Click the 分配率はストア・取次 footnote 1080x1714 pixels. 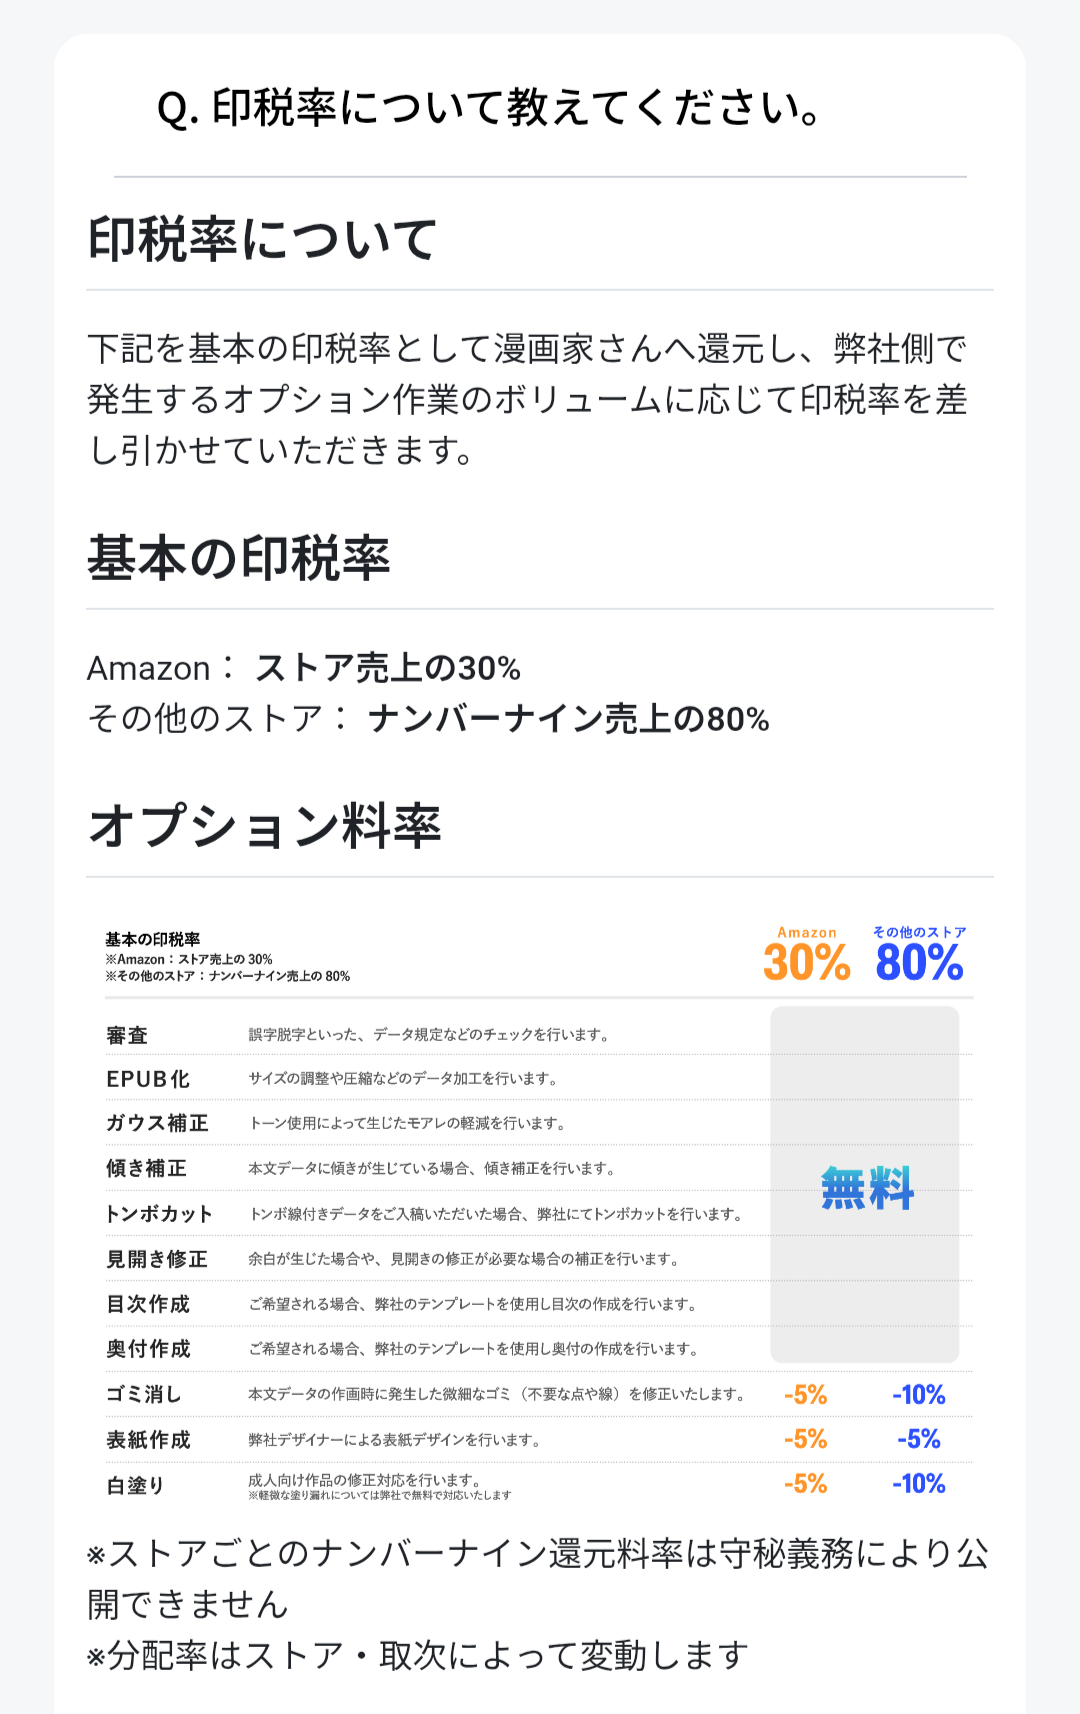[418, 1656]
